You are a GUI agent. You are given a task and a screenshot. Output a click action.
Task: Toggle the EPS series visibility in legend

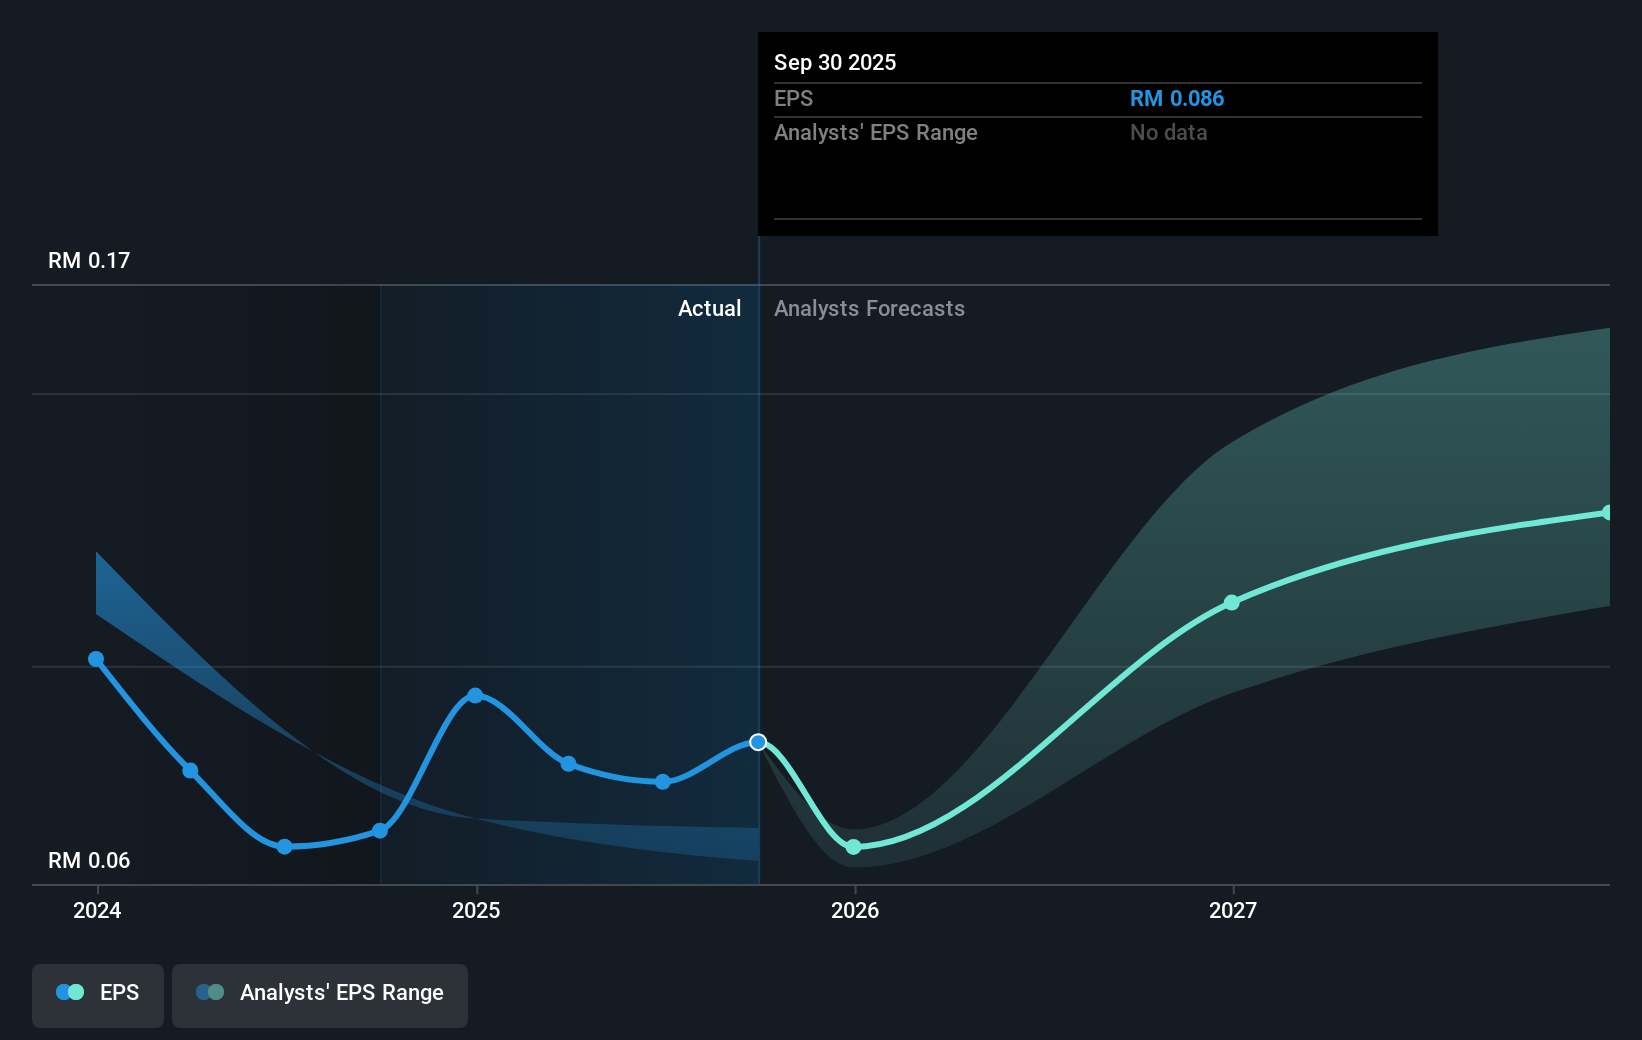(97, 995)
